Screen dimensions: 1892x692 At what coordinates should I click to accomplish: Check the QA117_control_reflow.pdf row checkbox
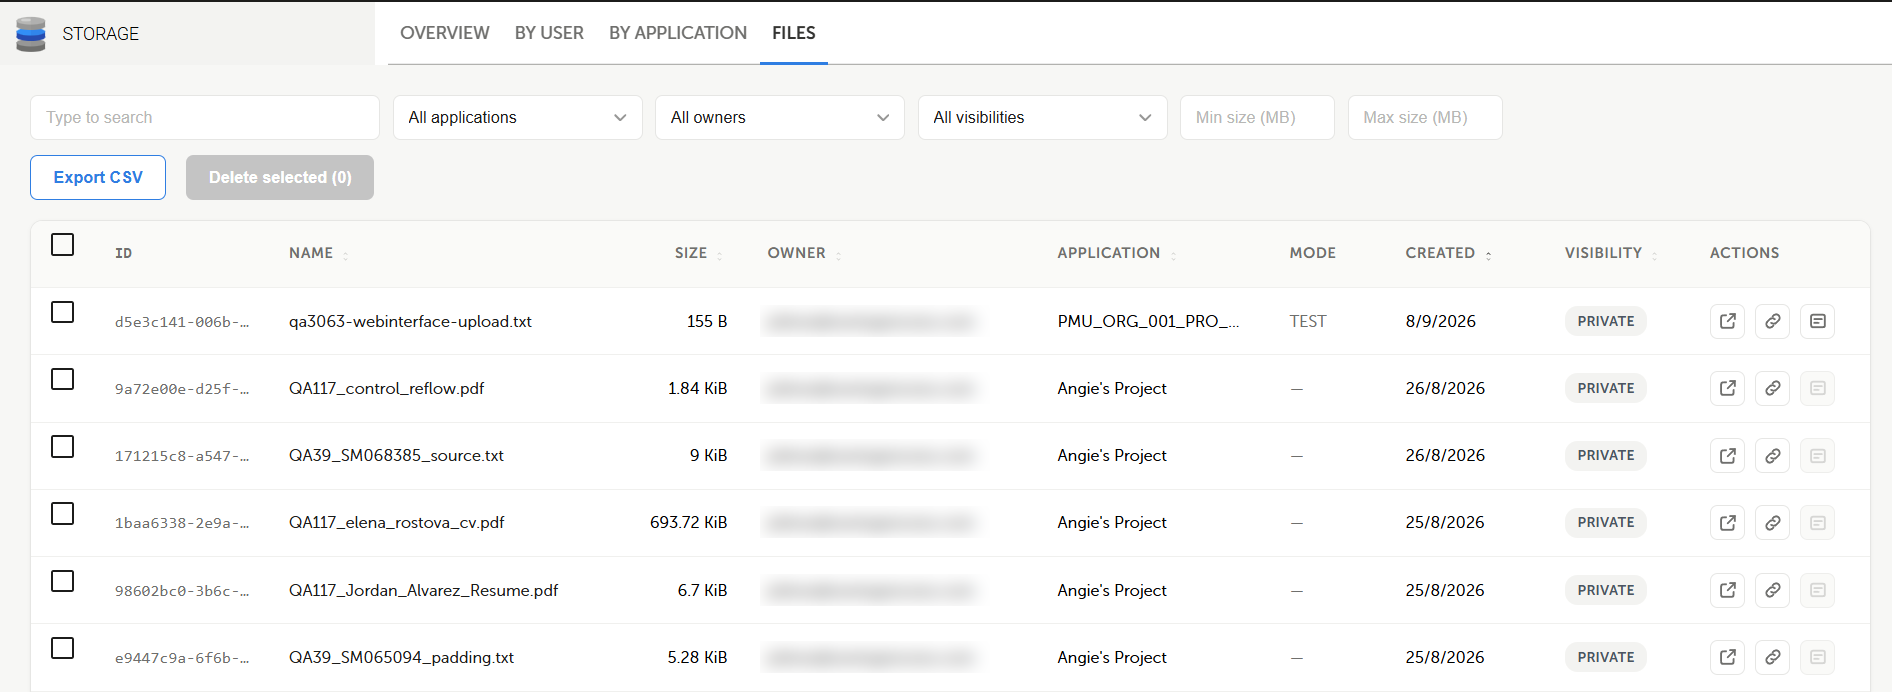[62, 379]
